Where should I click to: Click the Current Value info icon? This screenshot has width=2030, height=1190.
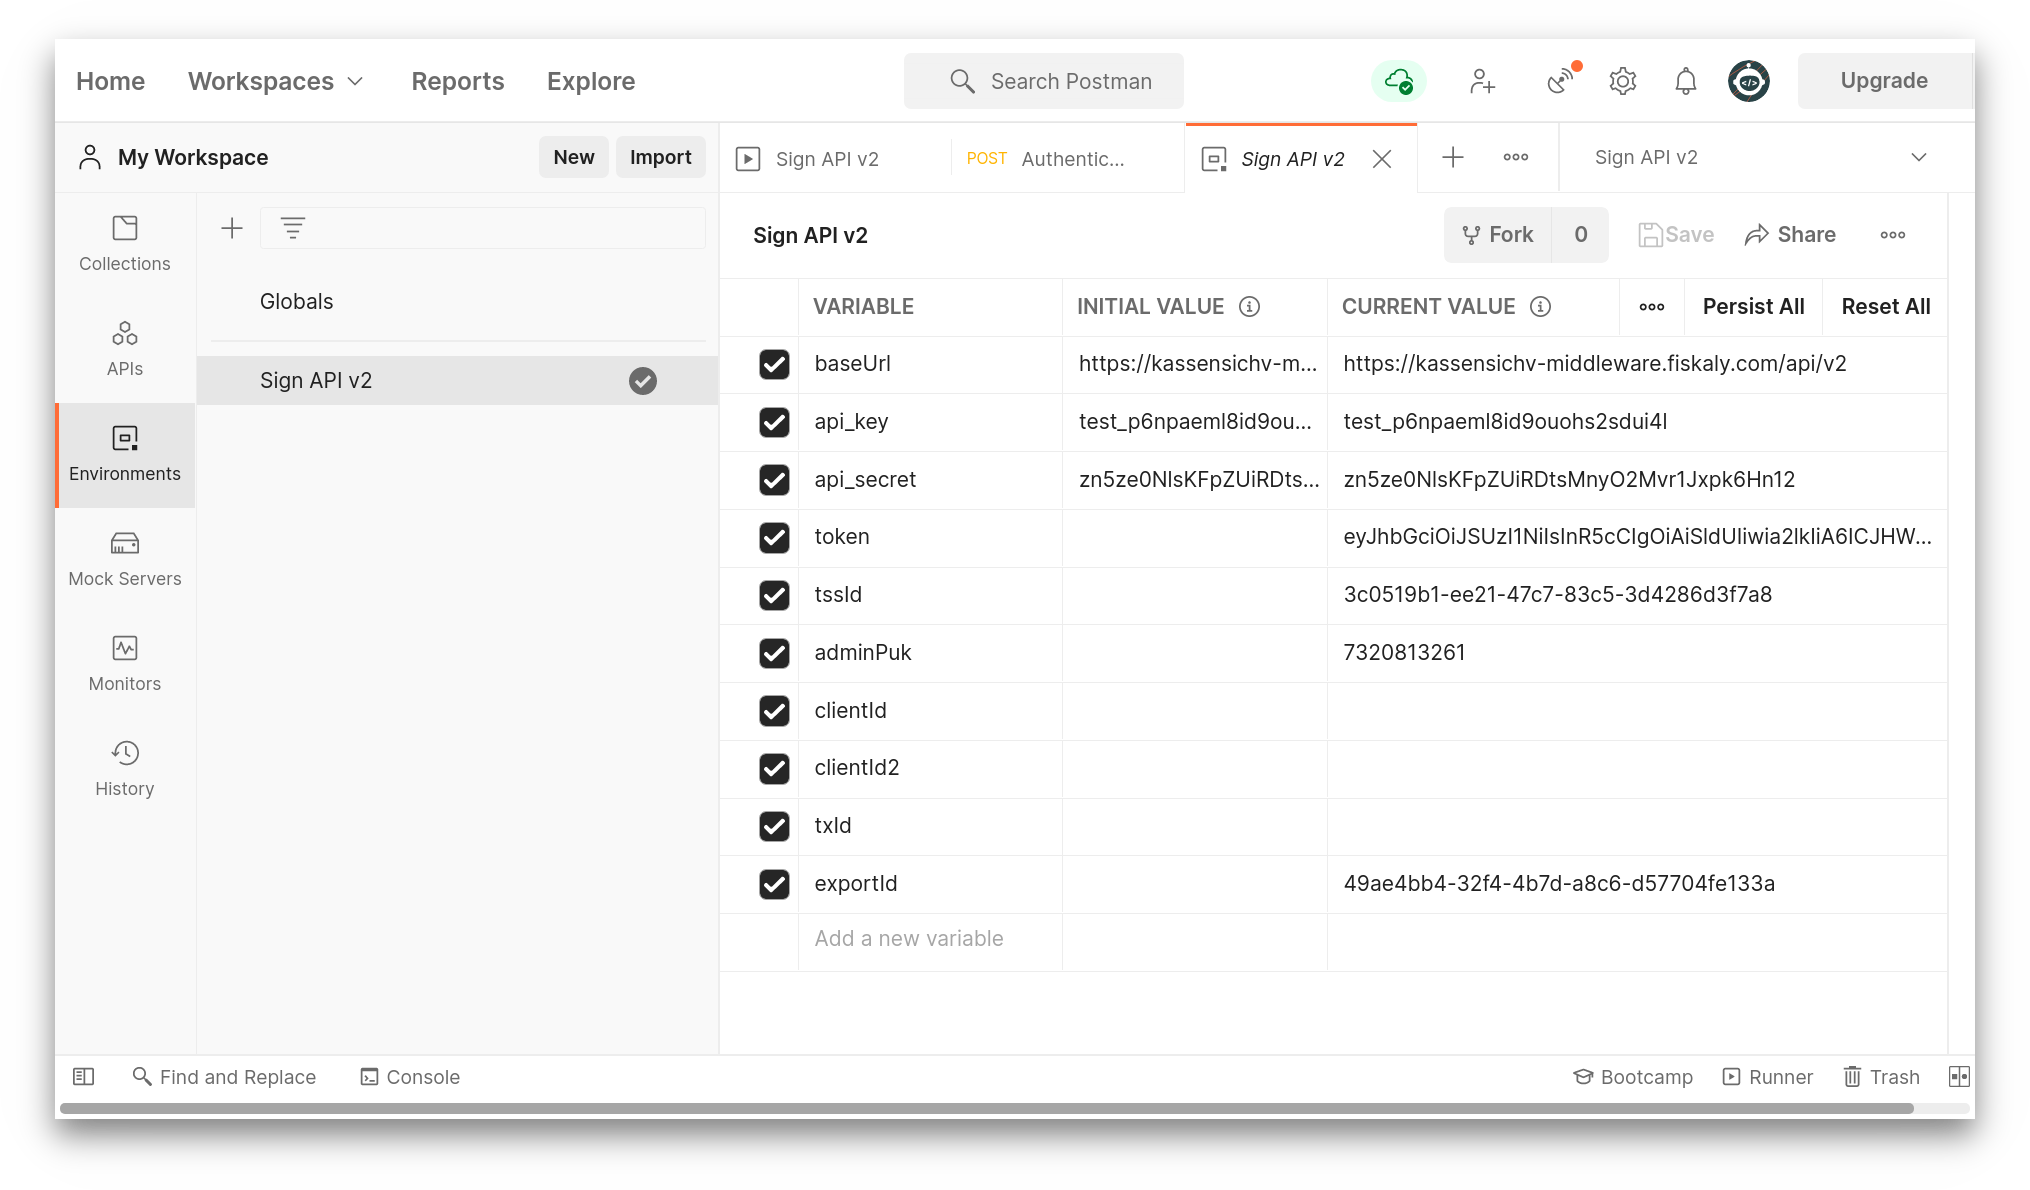1540,307
